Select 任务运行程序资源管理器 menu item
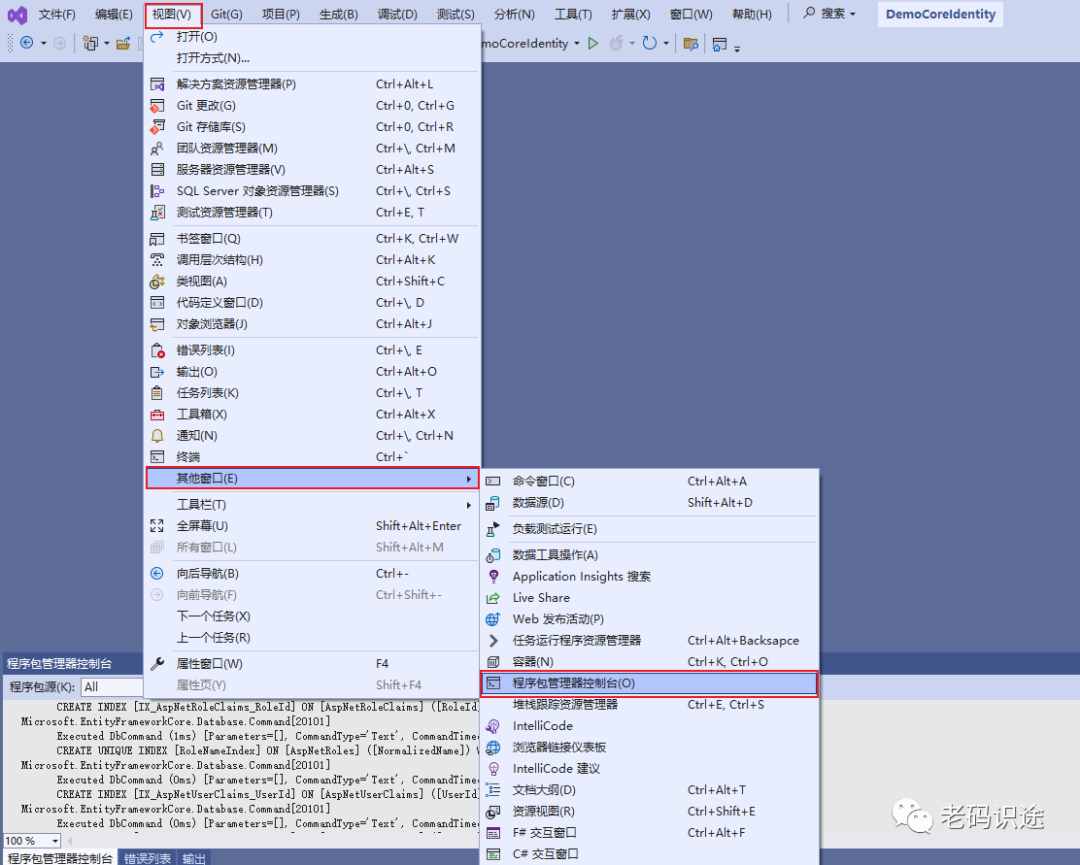 coord(649,640)
